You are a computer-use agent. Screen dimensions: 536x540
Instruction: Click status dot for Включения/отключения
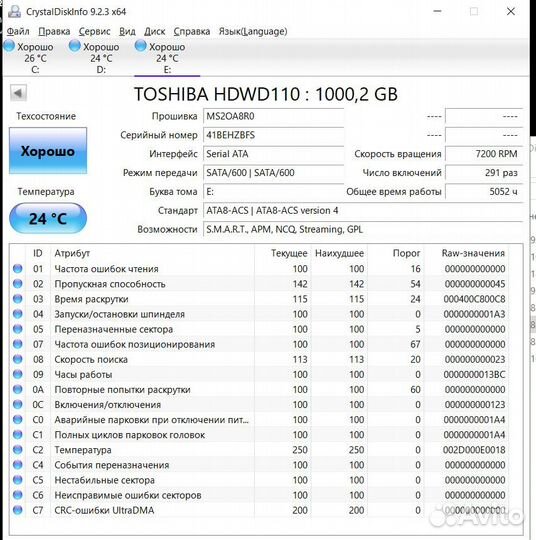18,405
